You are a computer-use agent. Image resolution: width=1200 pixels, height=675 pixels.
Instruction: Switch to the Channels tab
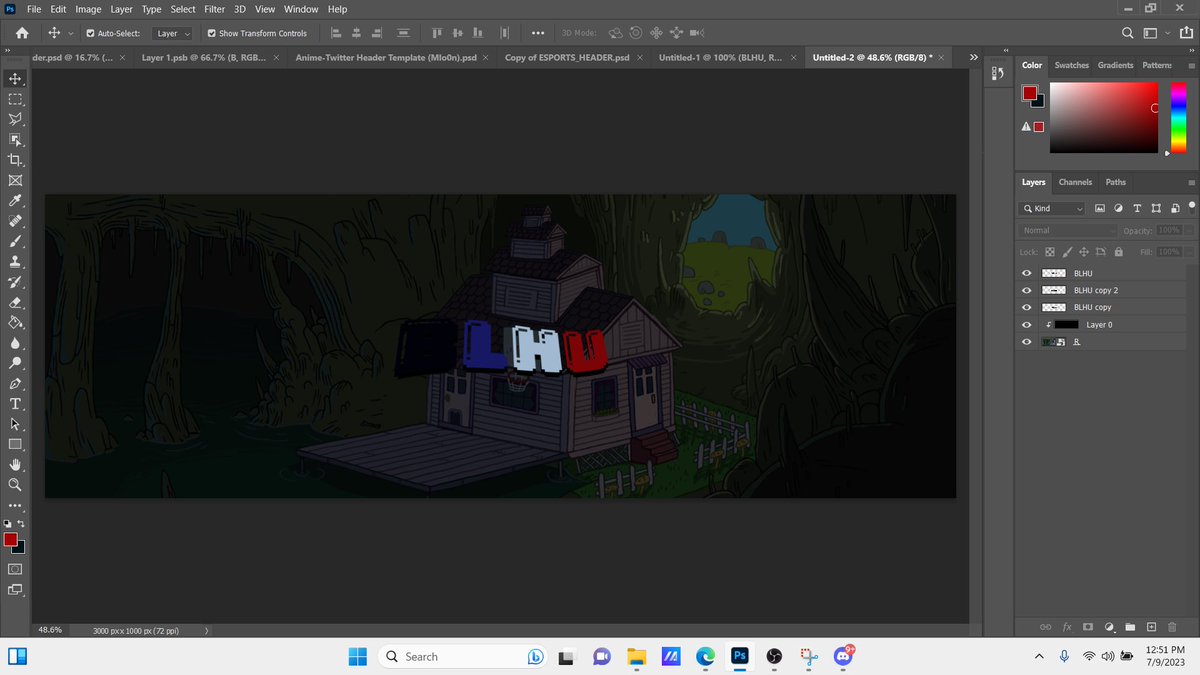click(1075, 182)
